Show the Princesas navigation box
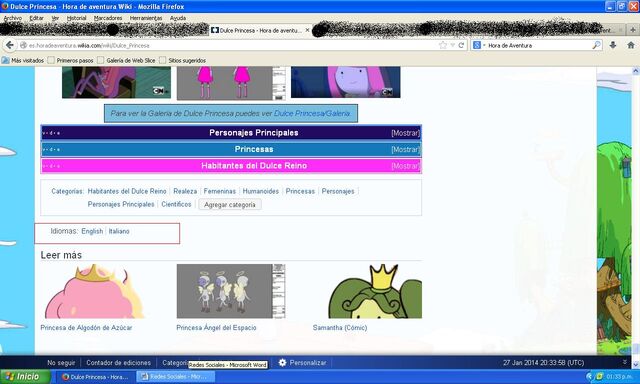This screenshot has height=384, width=640. tap(405, 149)
